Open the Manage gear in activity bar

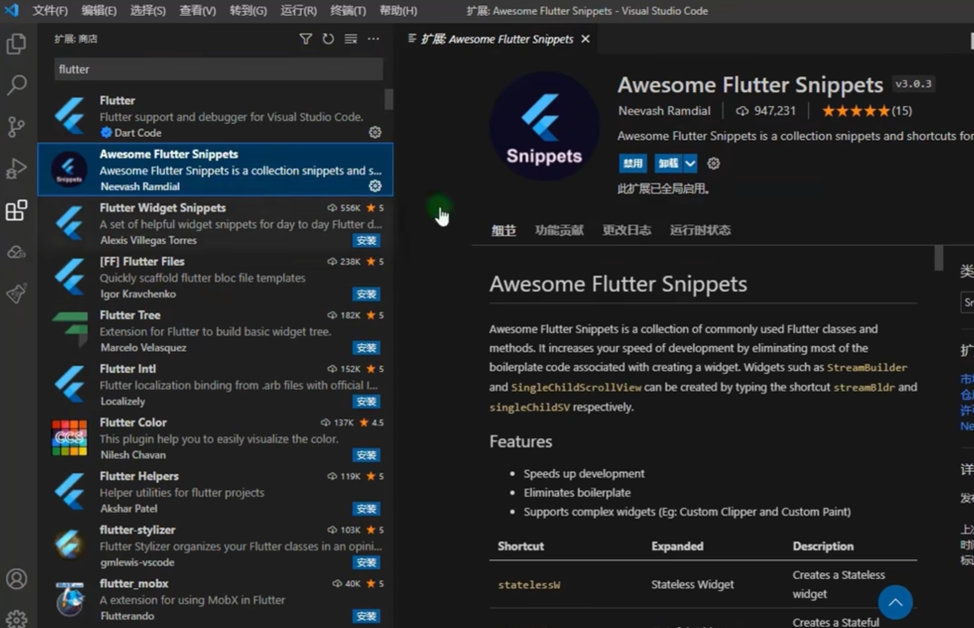tap(16, 618)
